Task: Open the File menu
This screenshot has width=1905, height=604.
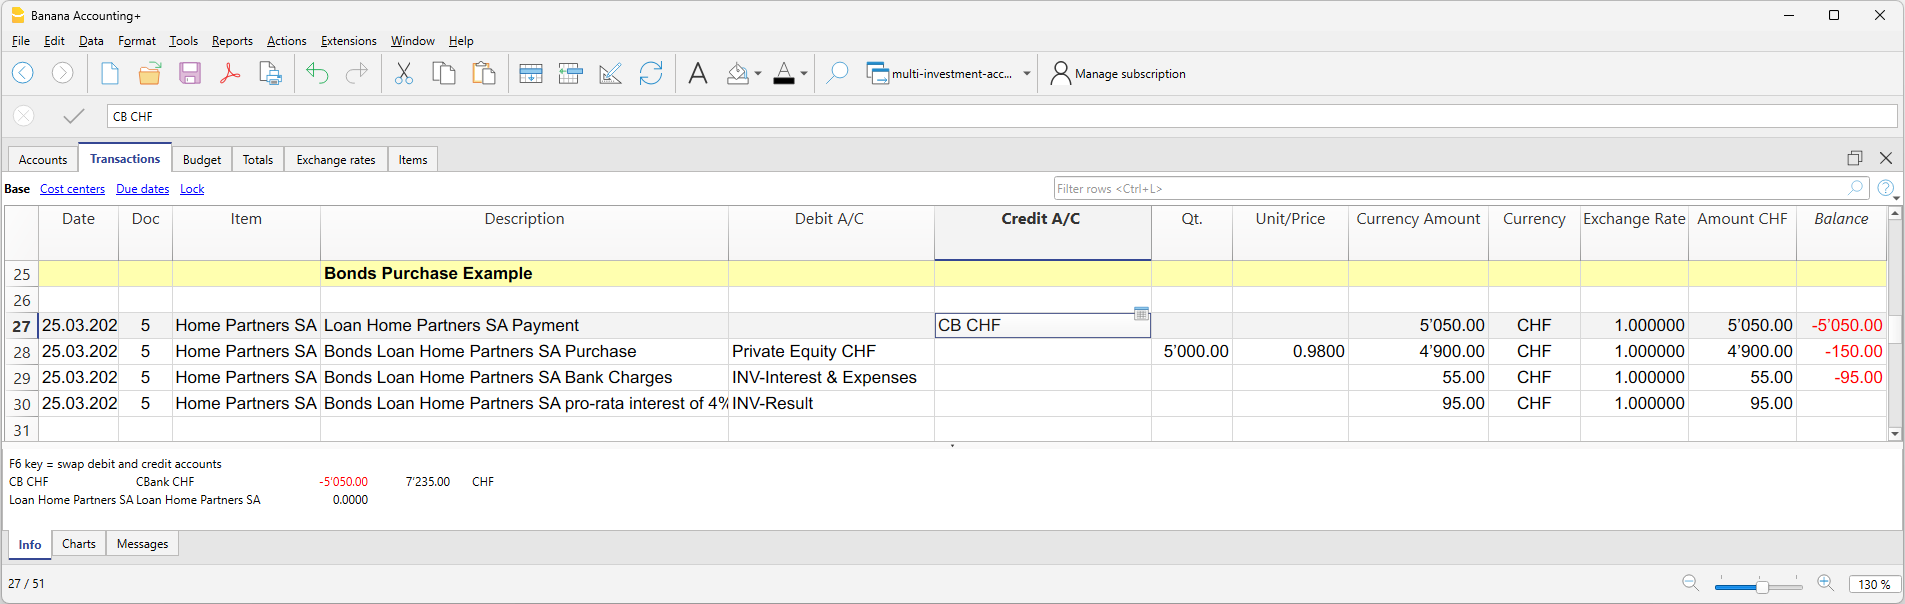Action: [x=20, y=41]
